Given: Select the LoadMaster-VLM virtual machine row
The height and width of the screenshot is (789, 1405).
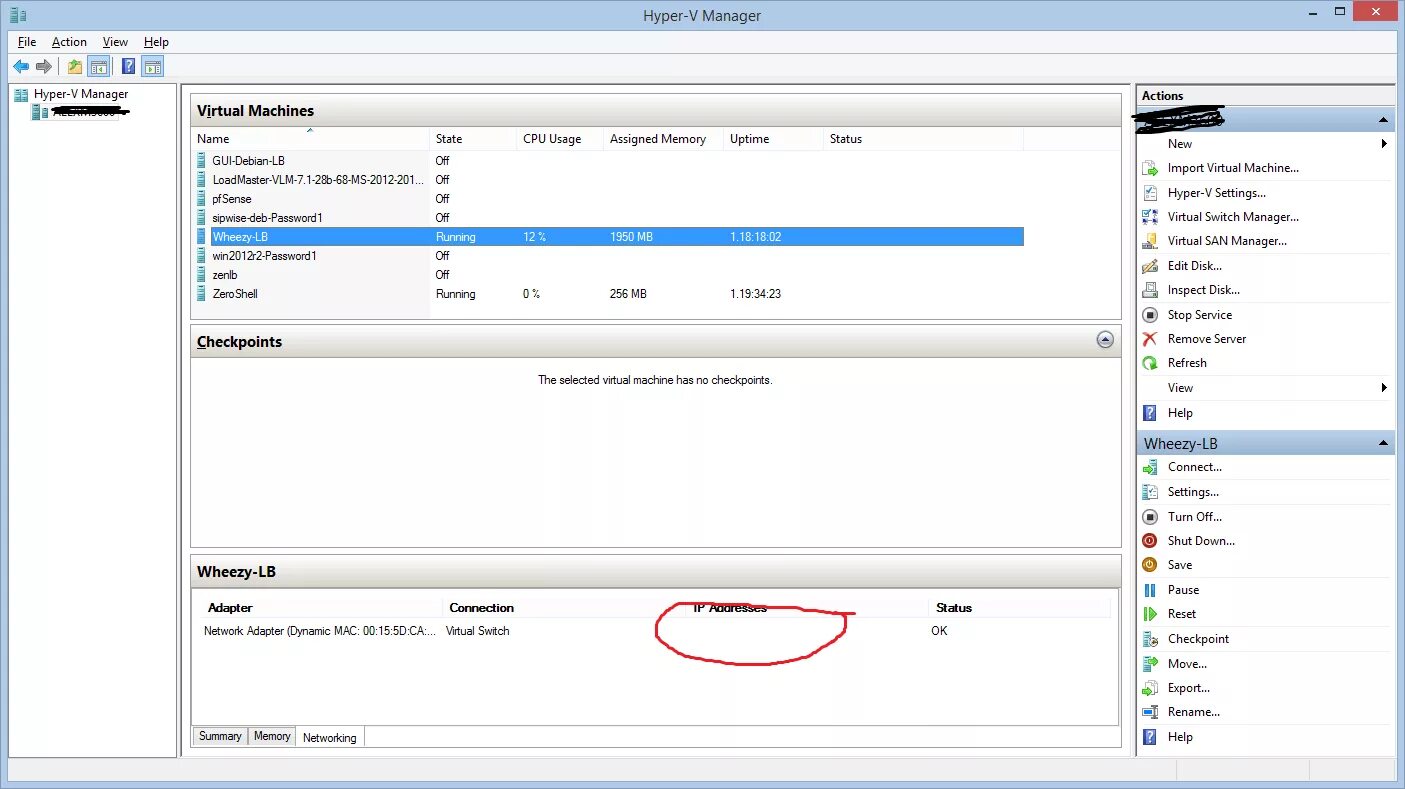Looking at the screenshot, I should click(x=609, y=180).
